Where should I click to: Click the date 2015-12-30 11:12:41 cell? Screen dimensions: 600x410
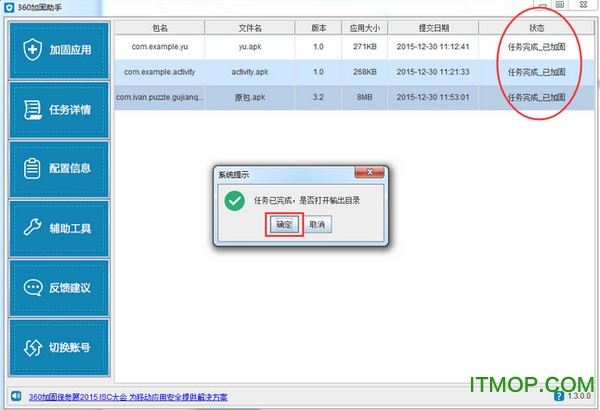[433, 47]
